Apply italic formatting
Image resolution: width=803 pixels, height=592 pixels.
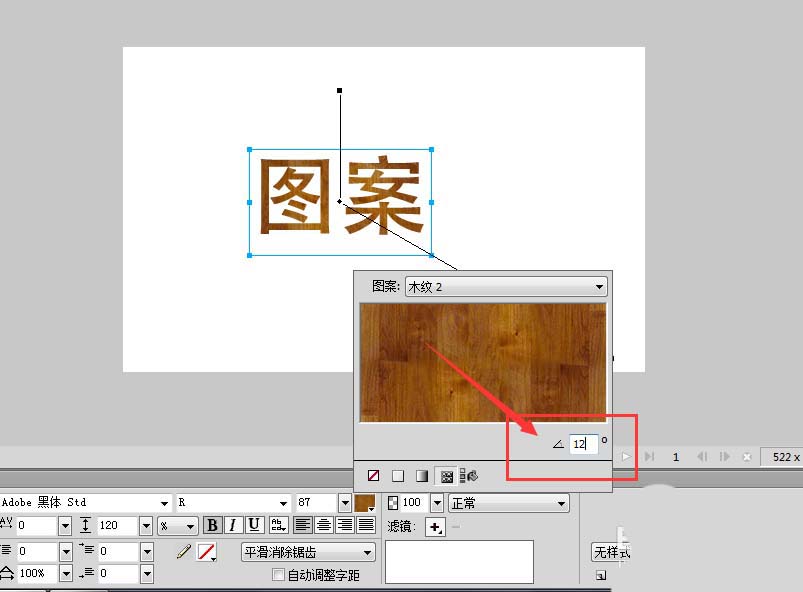pyautogui.click(x=233, y=524)
